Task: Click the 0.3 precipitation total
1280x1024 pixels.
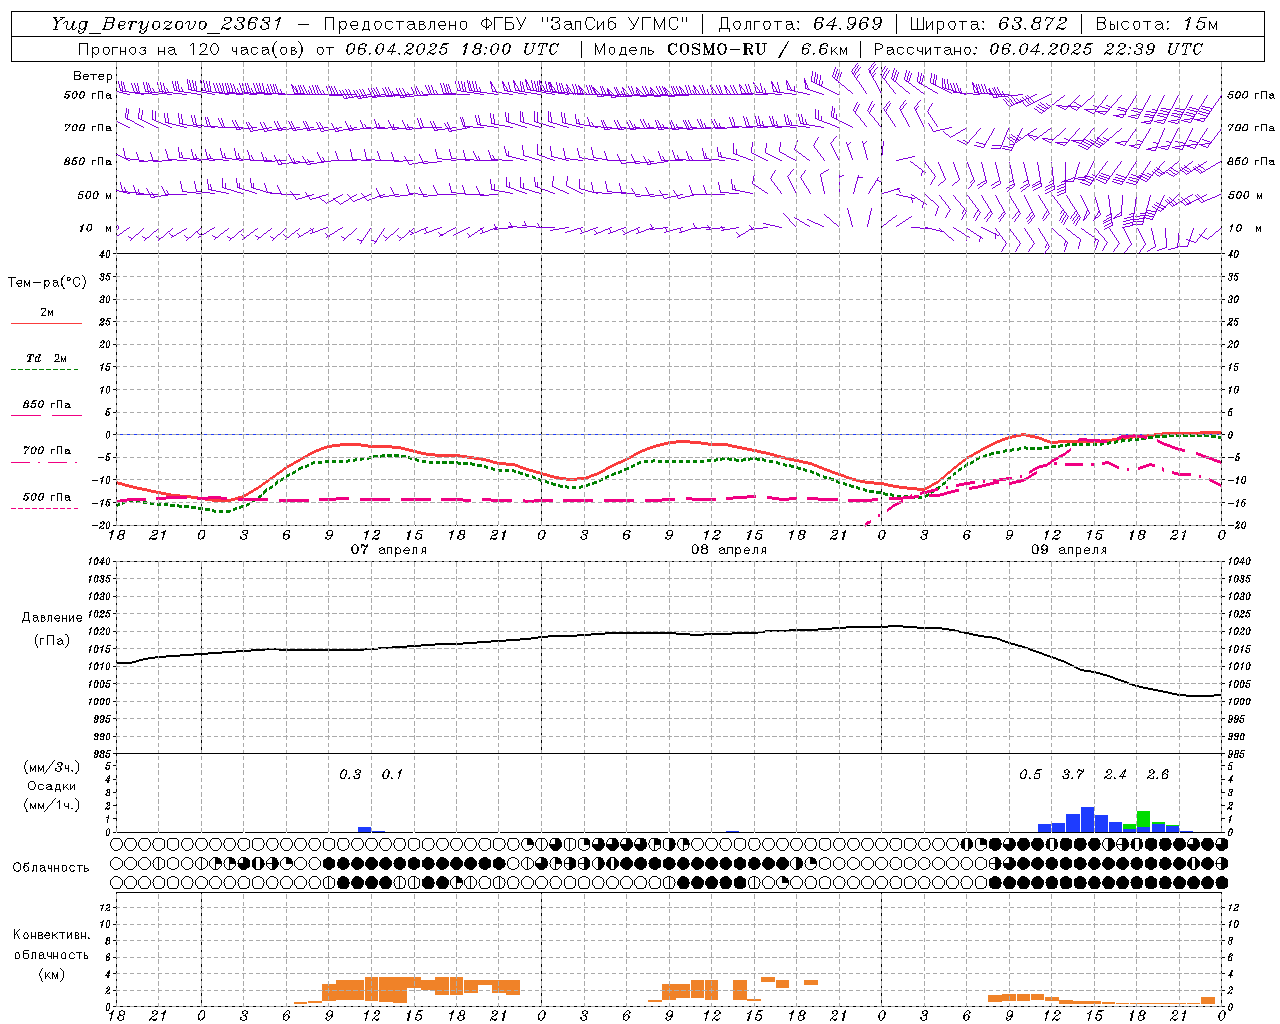Action: click(x=350, y=775)
